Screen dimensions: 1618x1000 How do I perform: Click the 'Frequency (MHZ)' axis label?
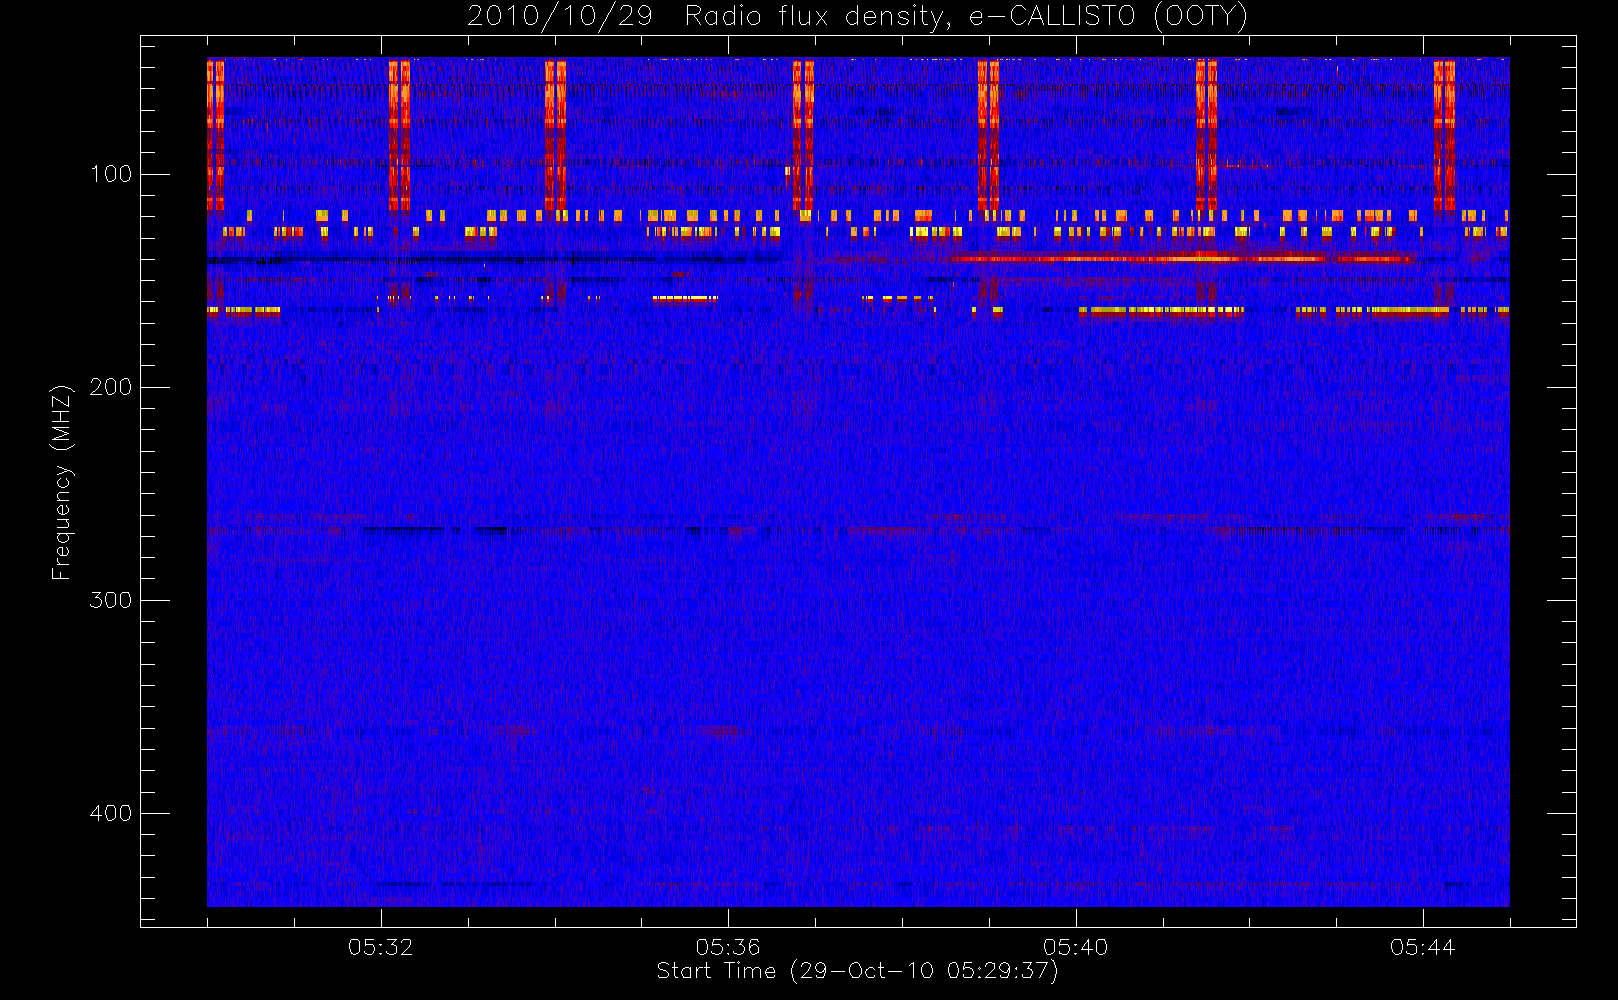62,482
